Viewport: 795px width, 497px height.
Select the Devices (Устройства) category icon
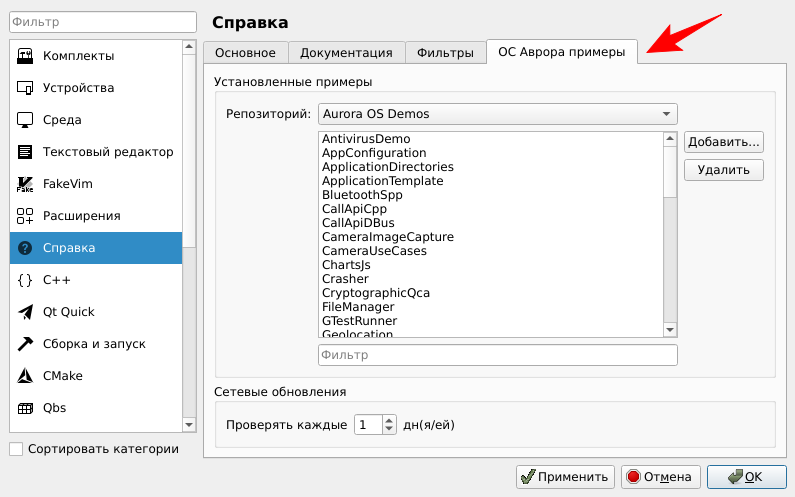[x=25, y=88]
